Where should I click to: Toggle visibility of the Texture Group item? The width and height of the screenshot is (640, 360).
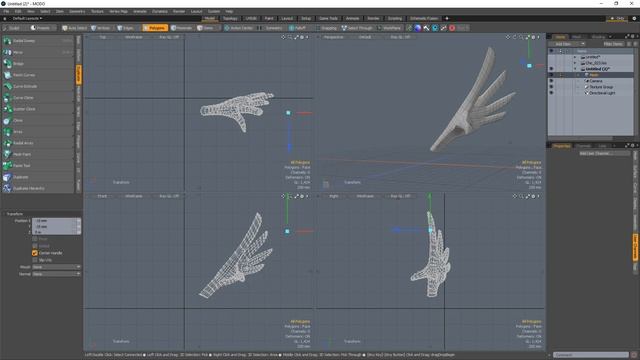click(551, 87)
